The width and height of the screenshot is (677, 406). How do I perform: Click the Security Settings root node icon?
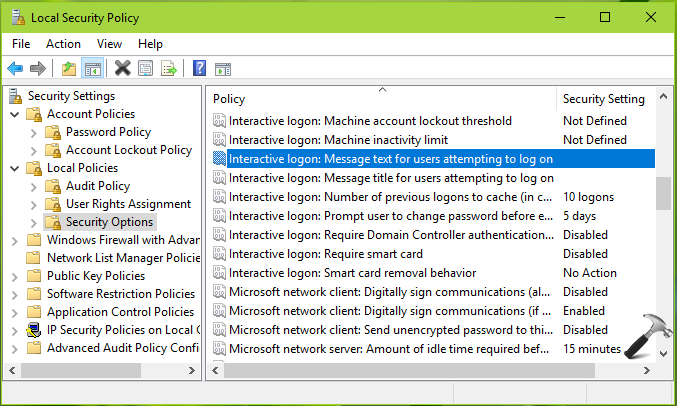click(x=16, y=96)
